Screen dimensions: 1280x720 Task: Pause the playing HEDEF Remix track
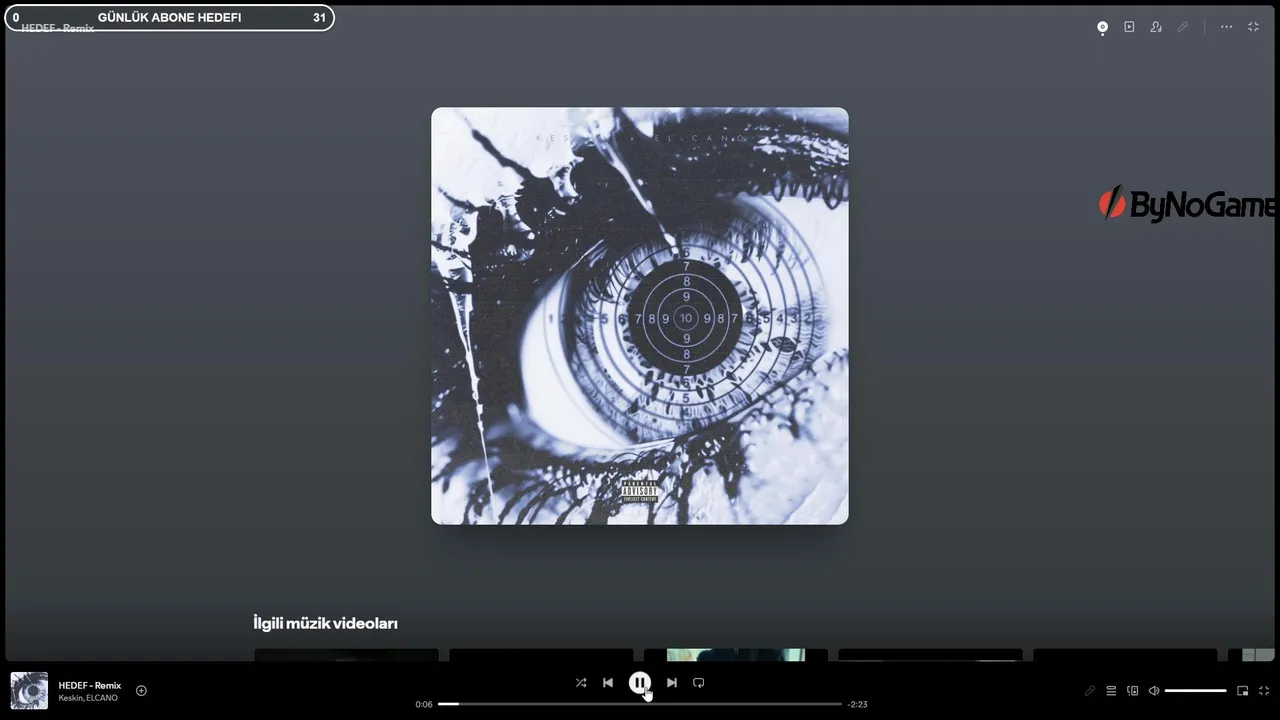tap(640, 683)
